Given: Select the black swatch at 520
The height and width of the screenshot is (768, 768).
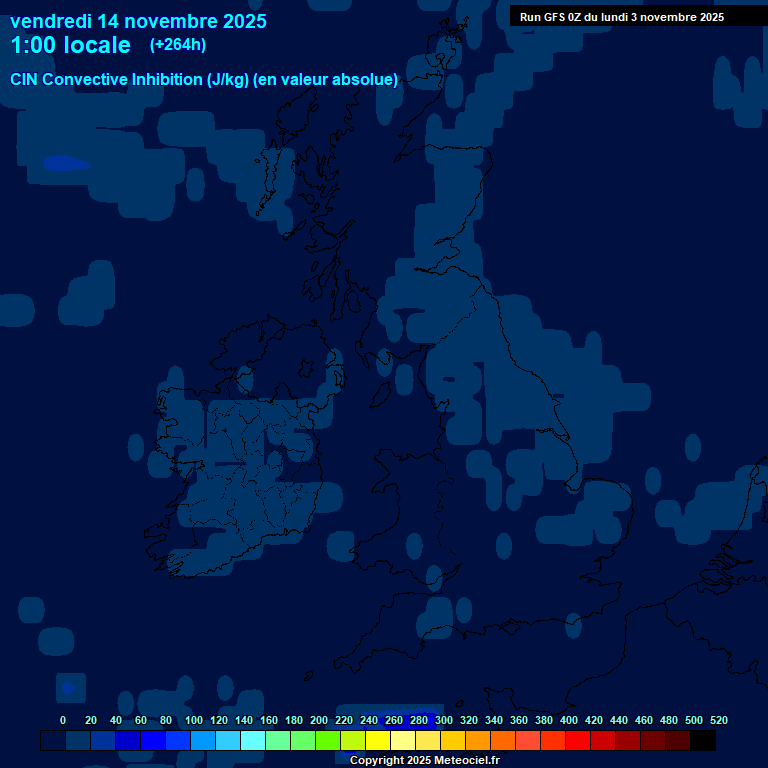Looking at the screenshot, I should [703, 741].
